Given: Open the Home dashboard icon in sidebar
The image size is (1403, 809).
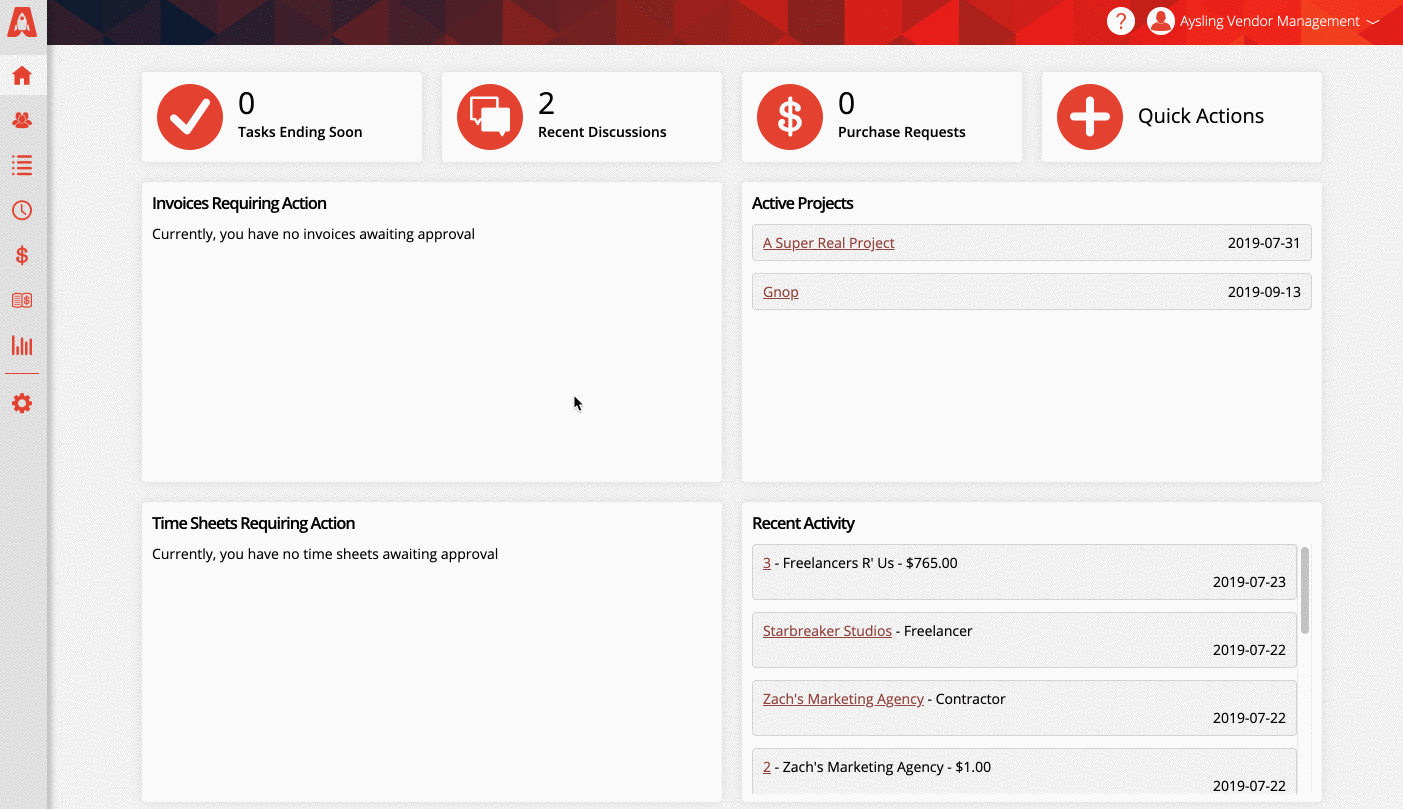Looking at the screenshot, I should point(22,76).
